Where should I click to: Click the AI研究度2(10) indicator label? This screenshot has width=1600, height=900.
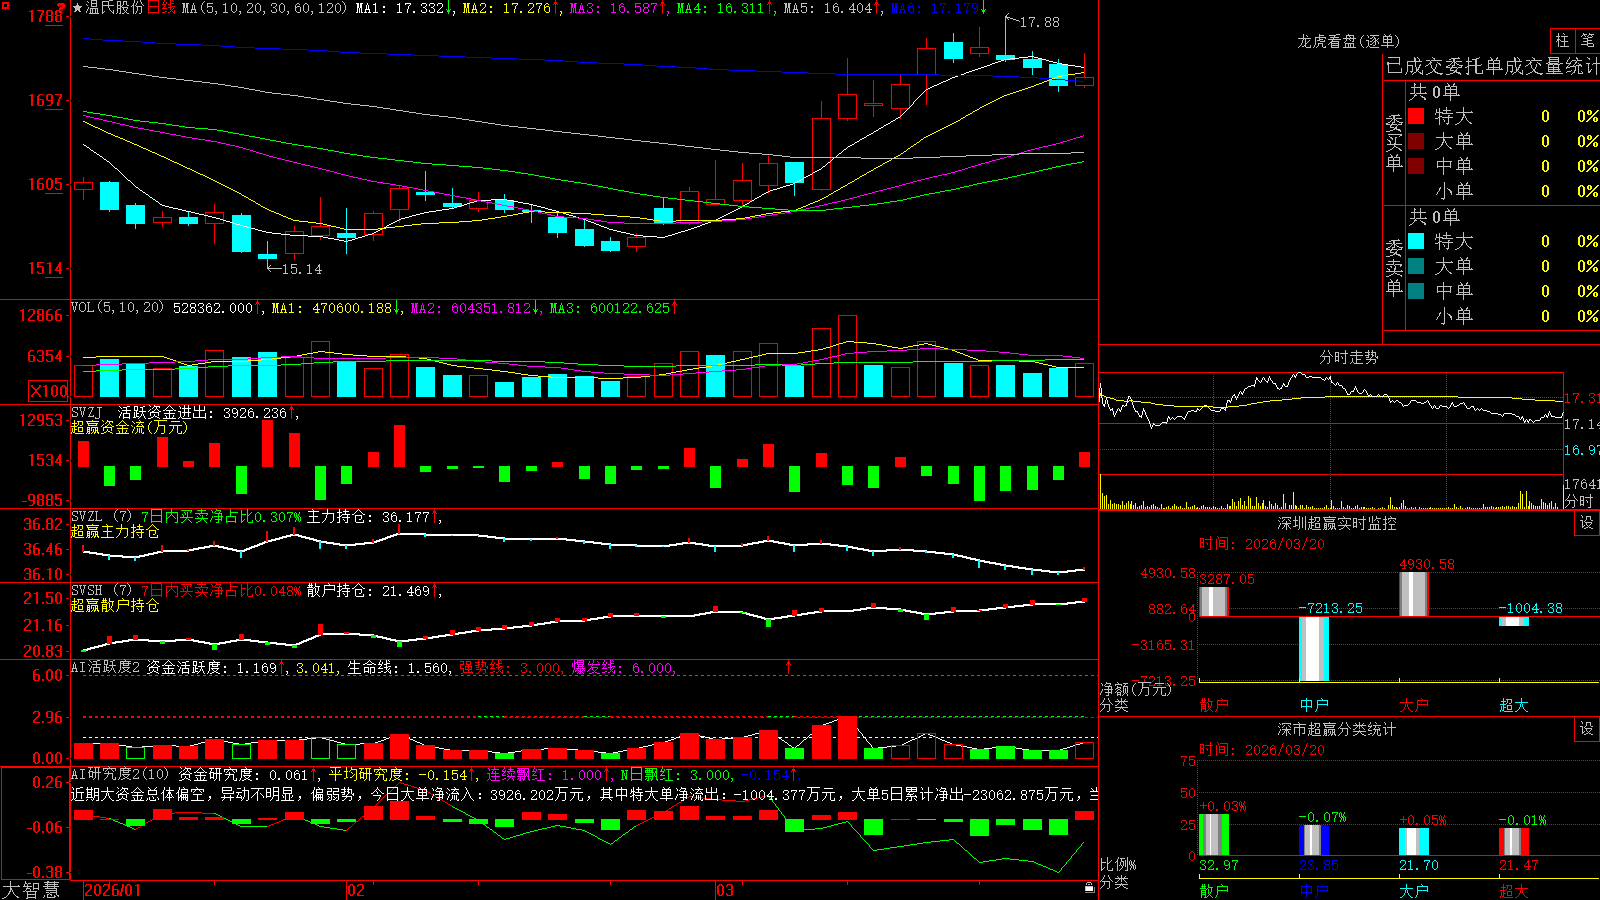pos(120,774)
